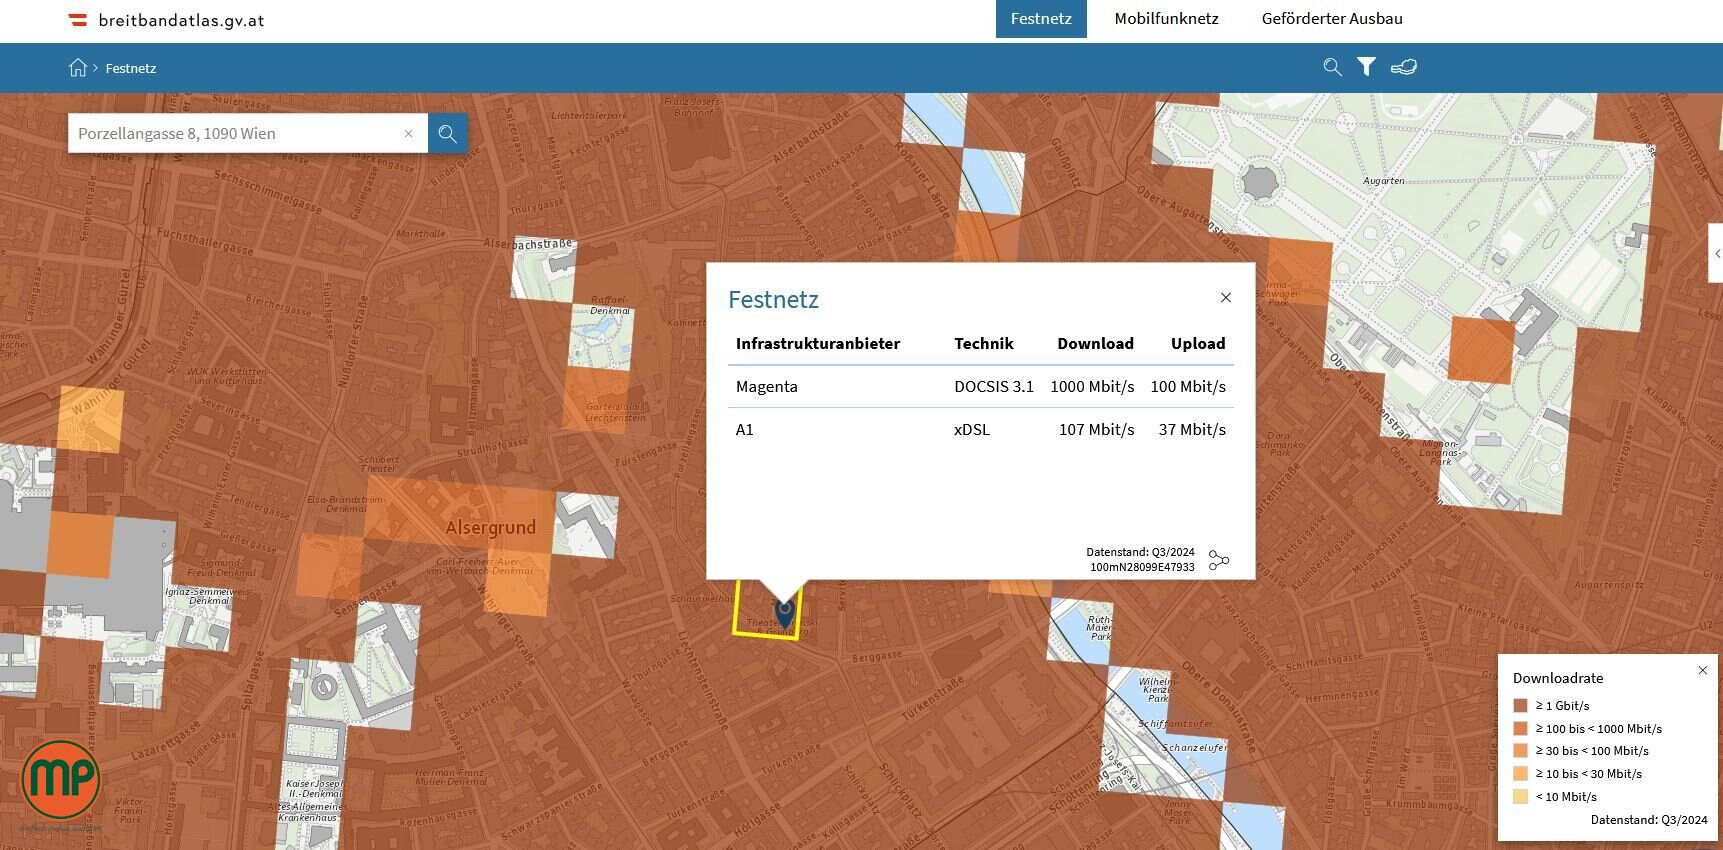Screen dimensions: 1723x850
Task: Close the Downloadrate legend
Action: coord(1703,670)
